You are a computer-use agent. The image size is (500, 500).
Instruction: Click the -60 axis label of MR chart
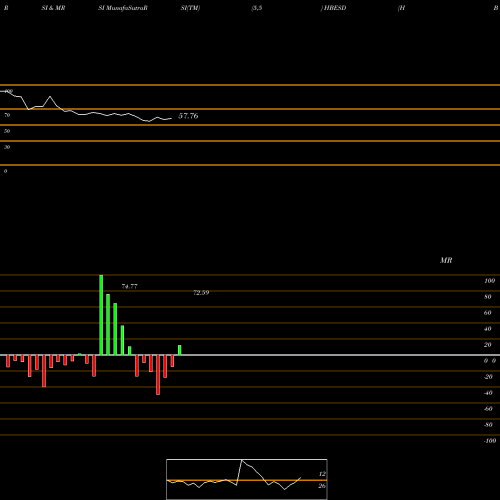pyautogui.click(x=488, y=409)
